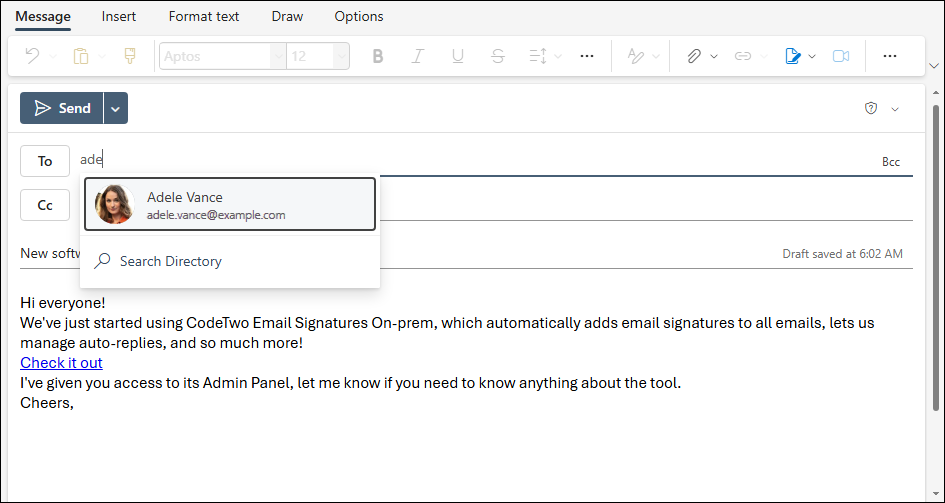This screenshot has width=945, height=503.
Task: Click the Paste clipboard icon
Action: click(81, 56)
